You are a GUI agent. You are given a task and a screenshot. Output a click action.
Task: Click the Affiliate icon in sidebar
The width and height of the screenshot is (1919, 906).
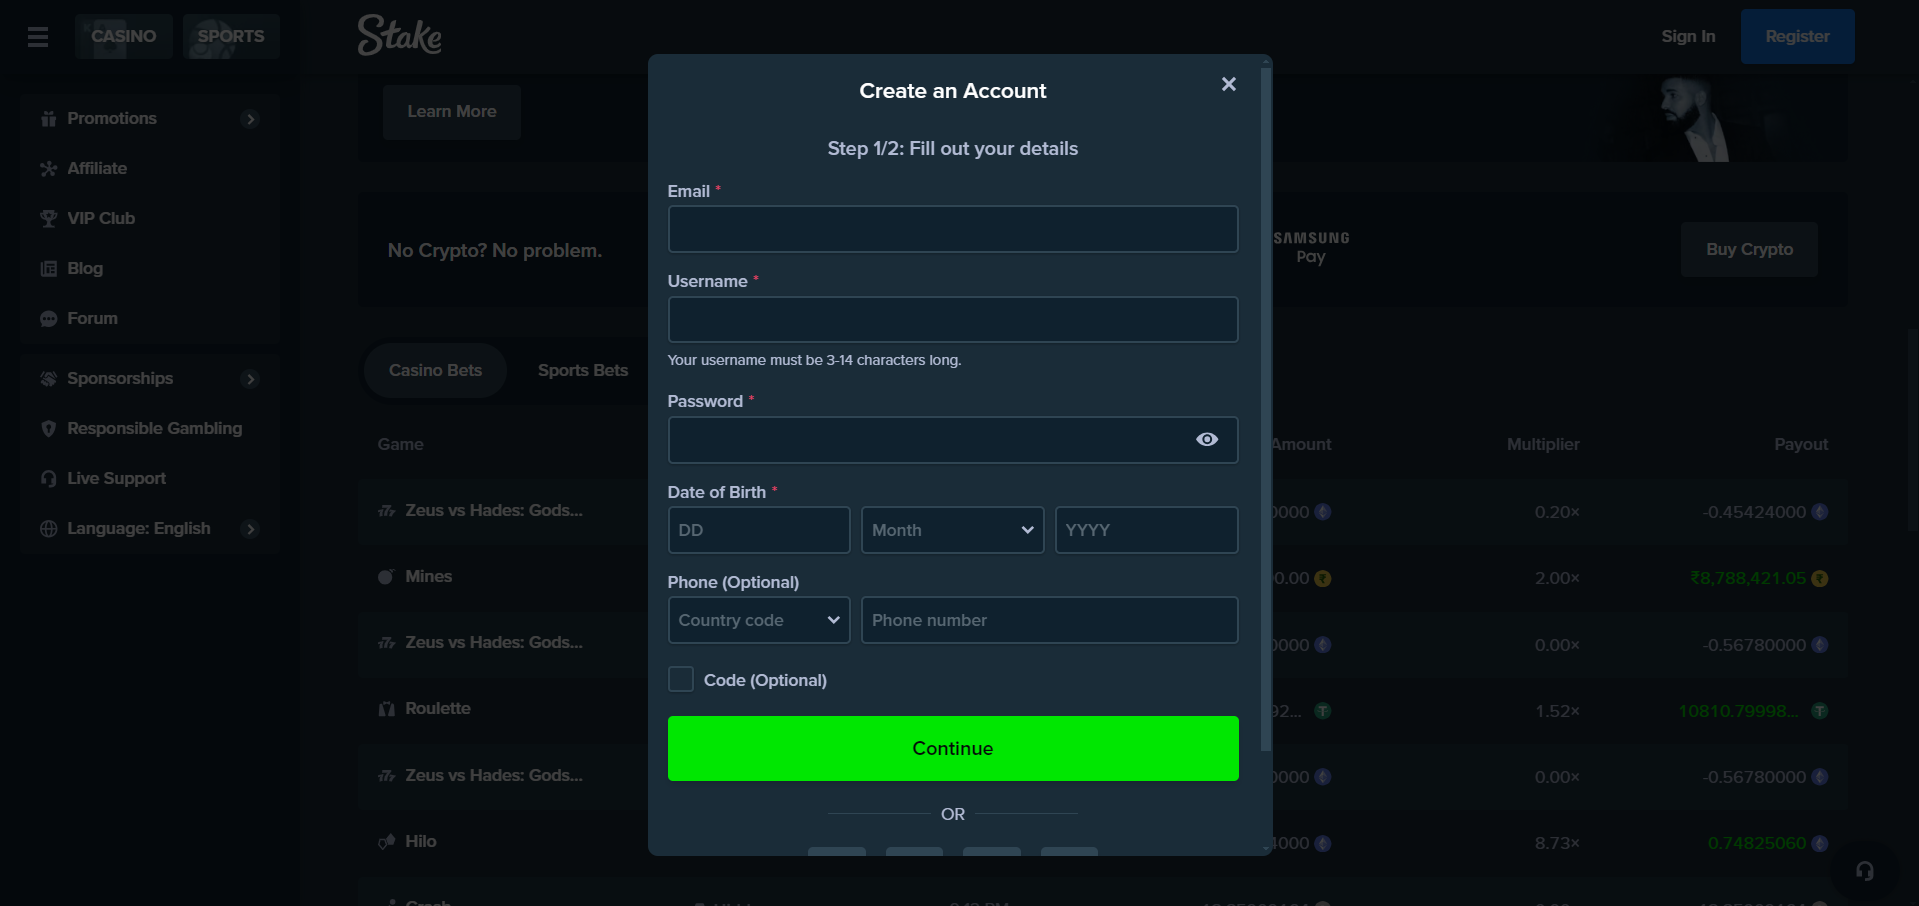(48, 168)
